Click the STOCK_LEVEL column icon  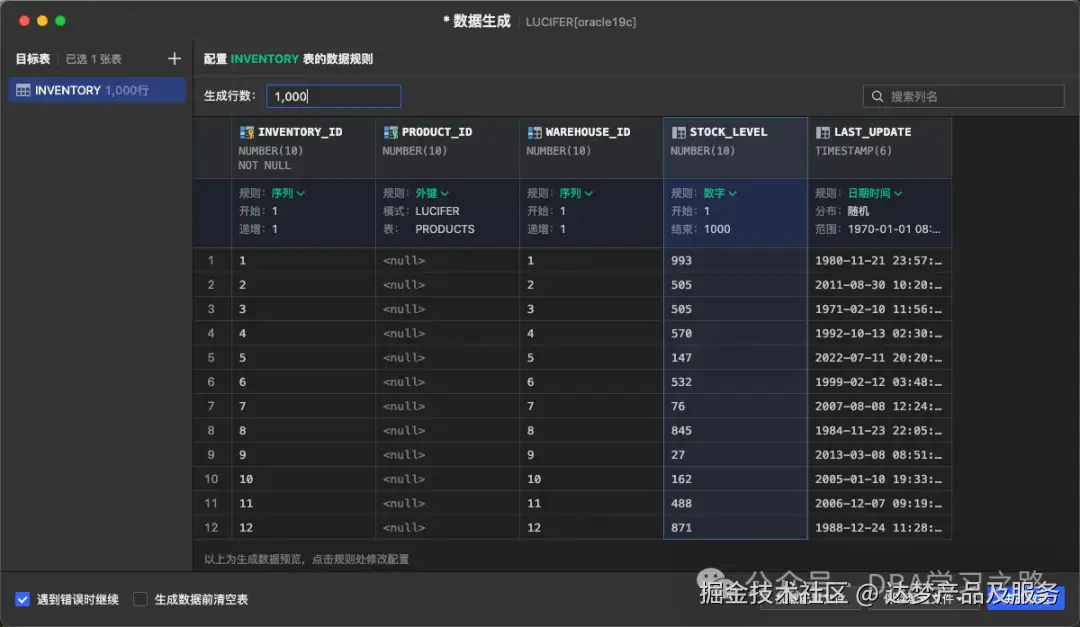pos(678,132)
